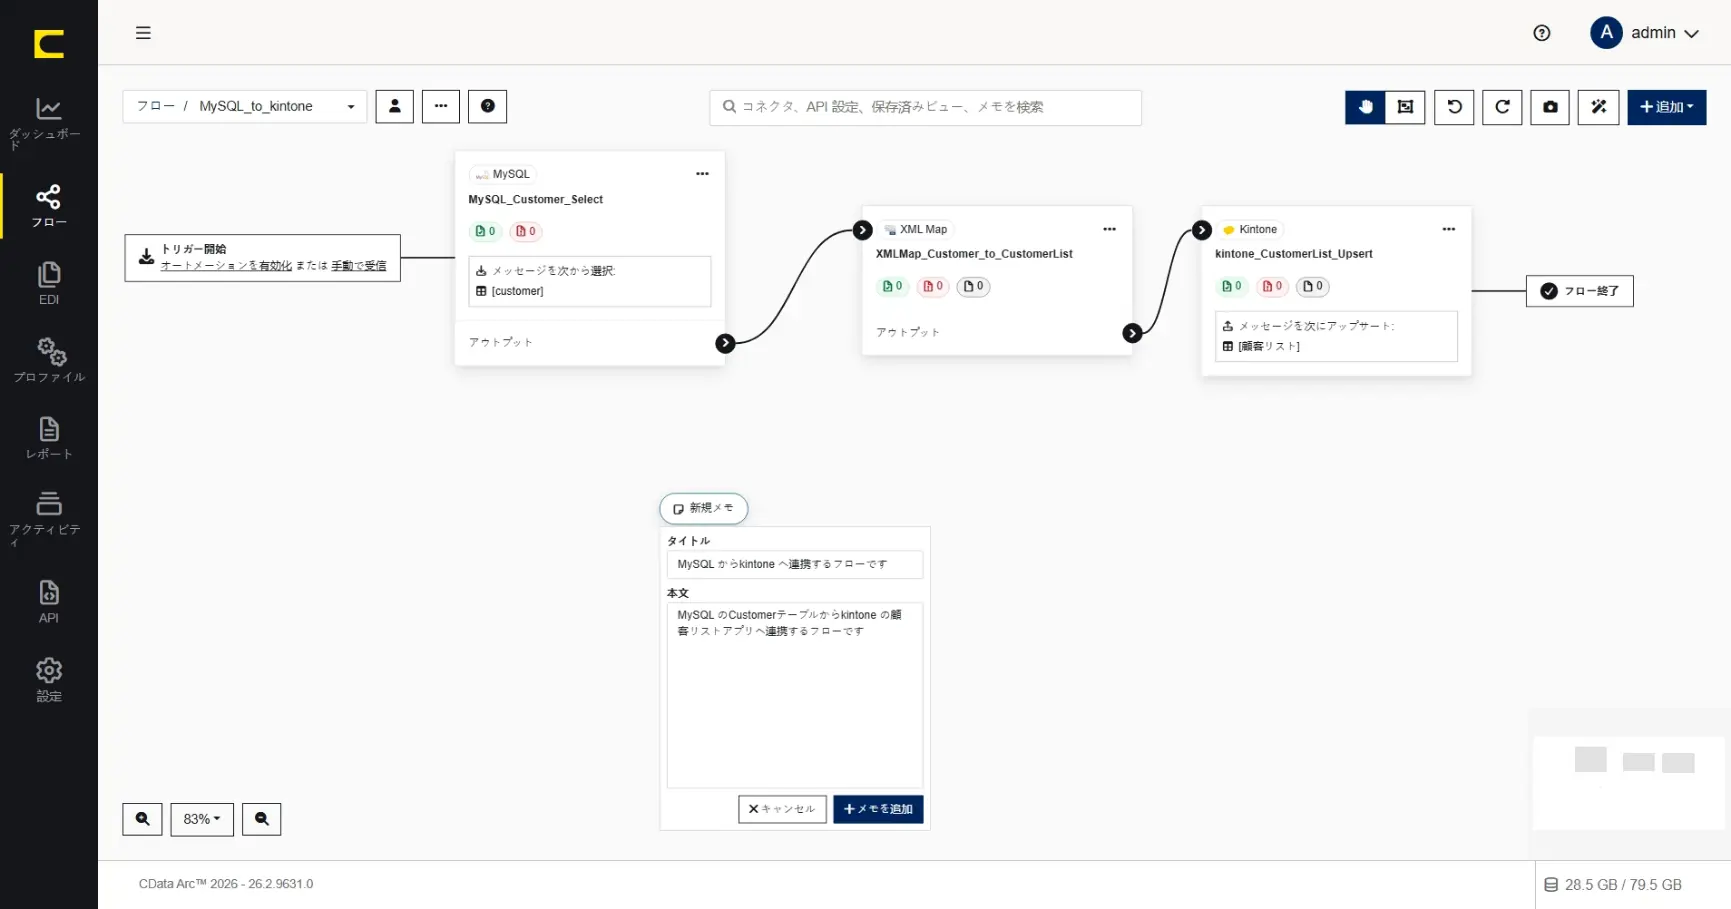
Task: Click the memo タイトル title input
Action: tap(795, 564)
